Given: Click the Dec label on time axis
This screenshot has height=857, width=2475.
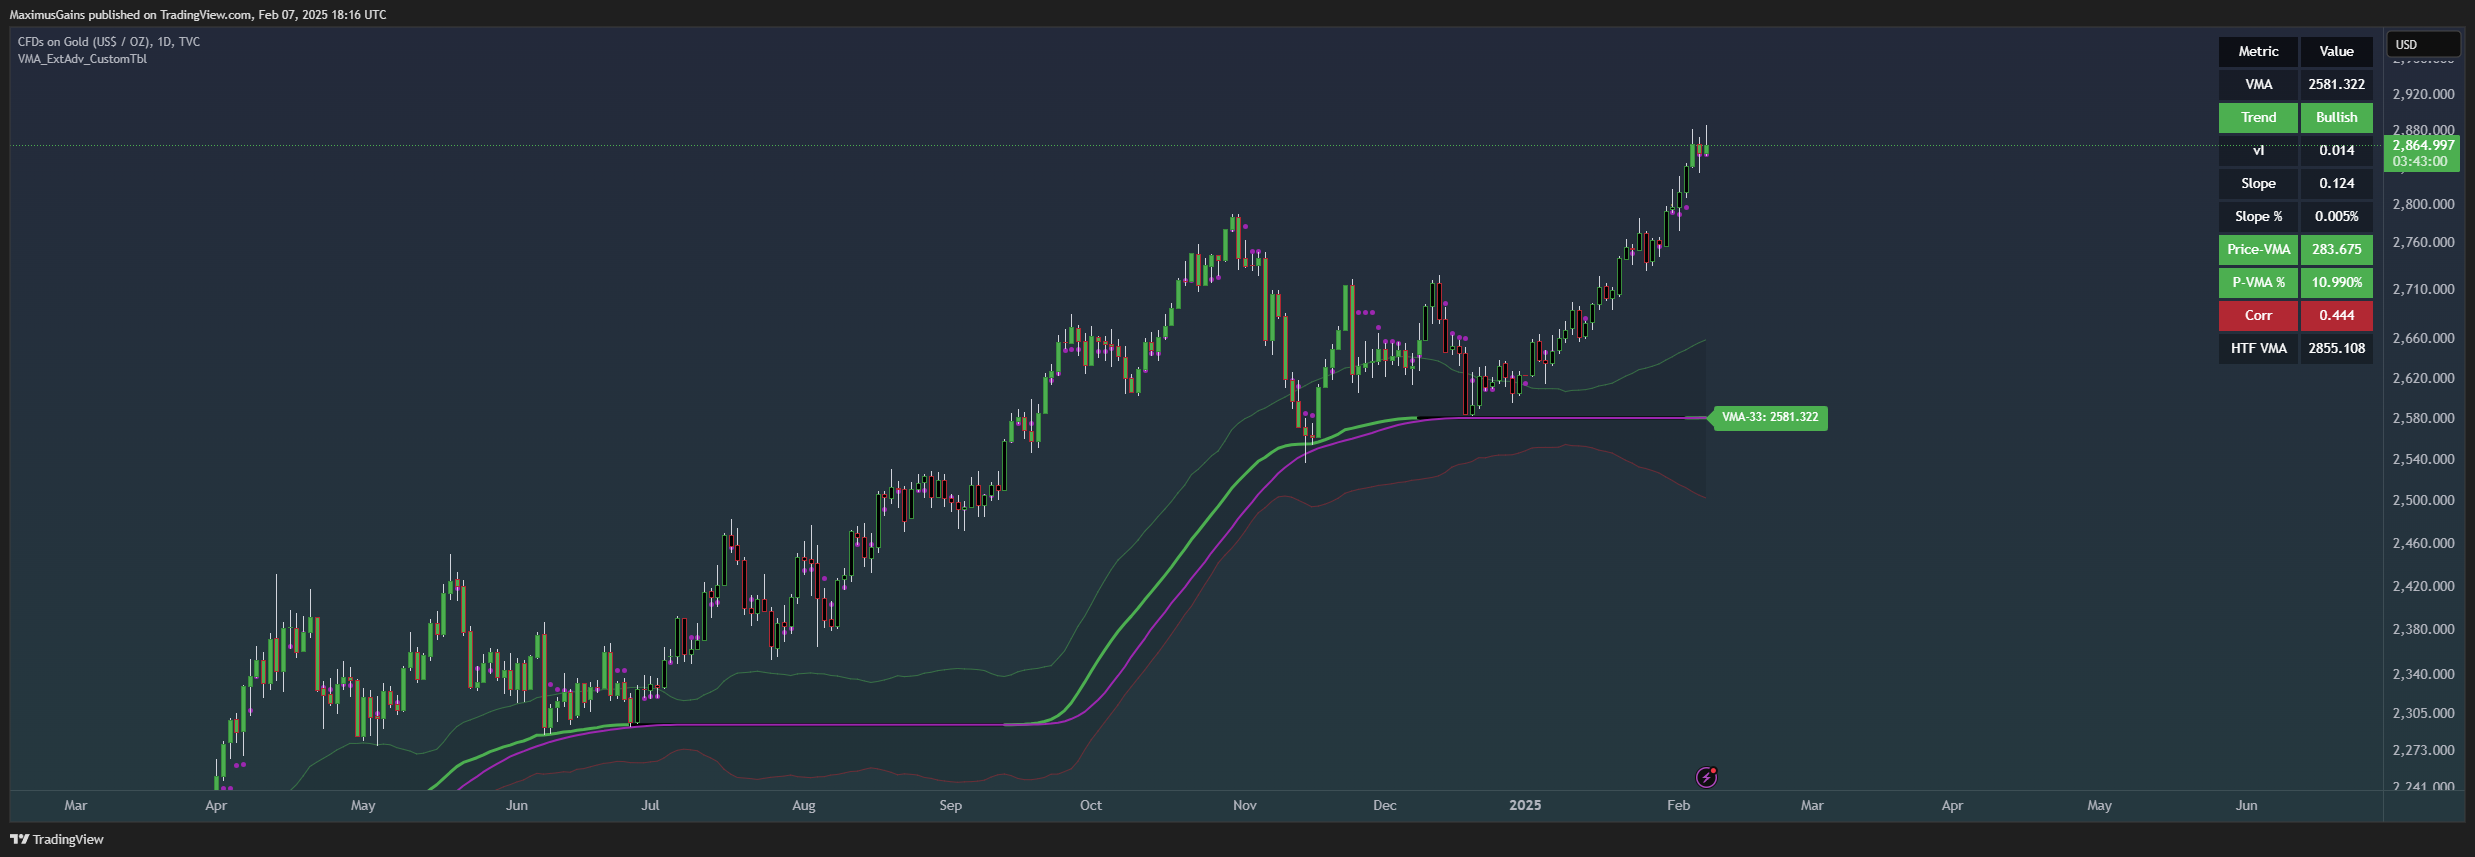Looking at the screenshot, I should [1384, 805].
